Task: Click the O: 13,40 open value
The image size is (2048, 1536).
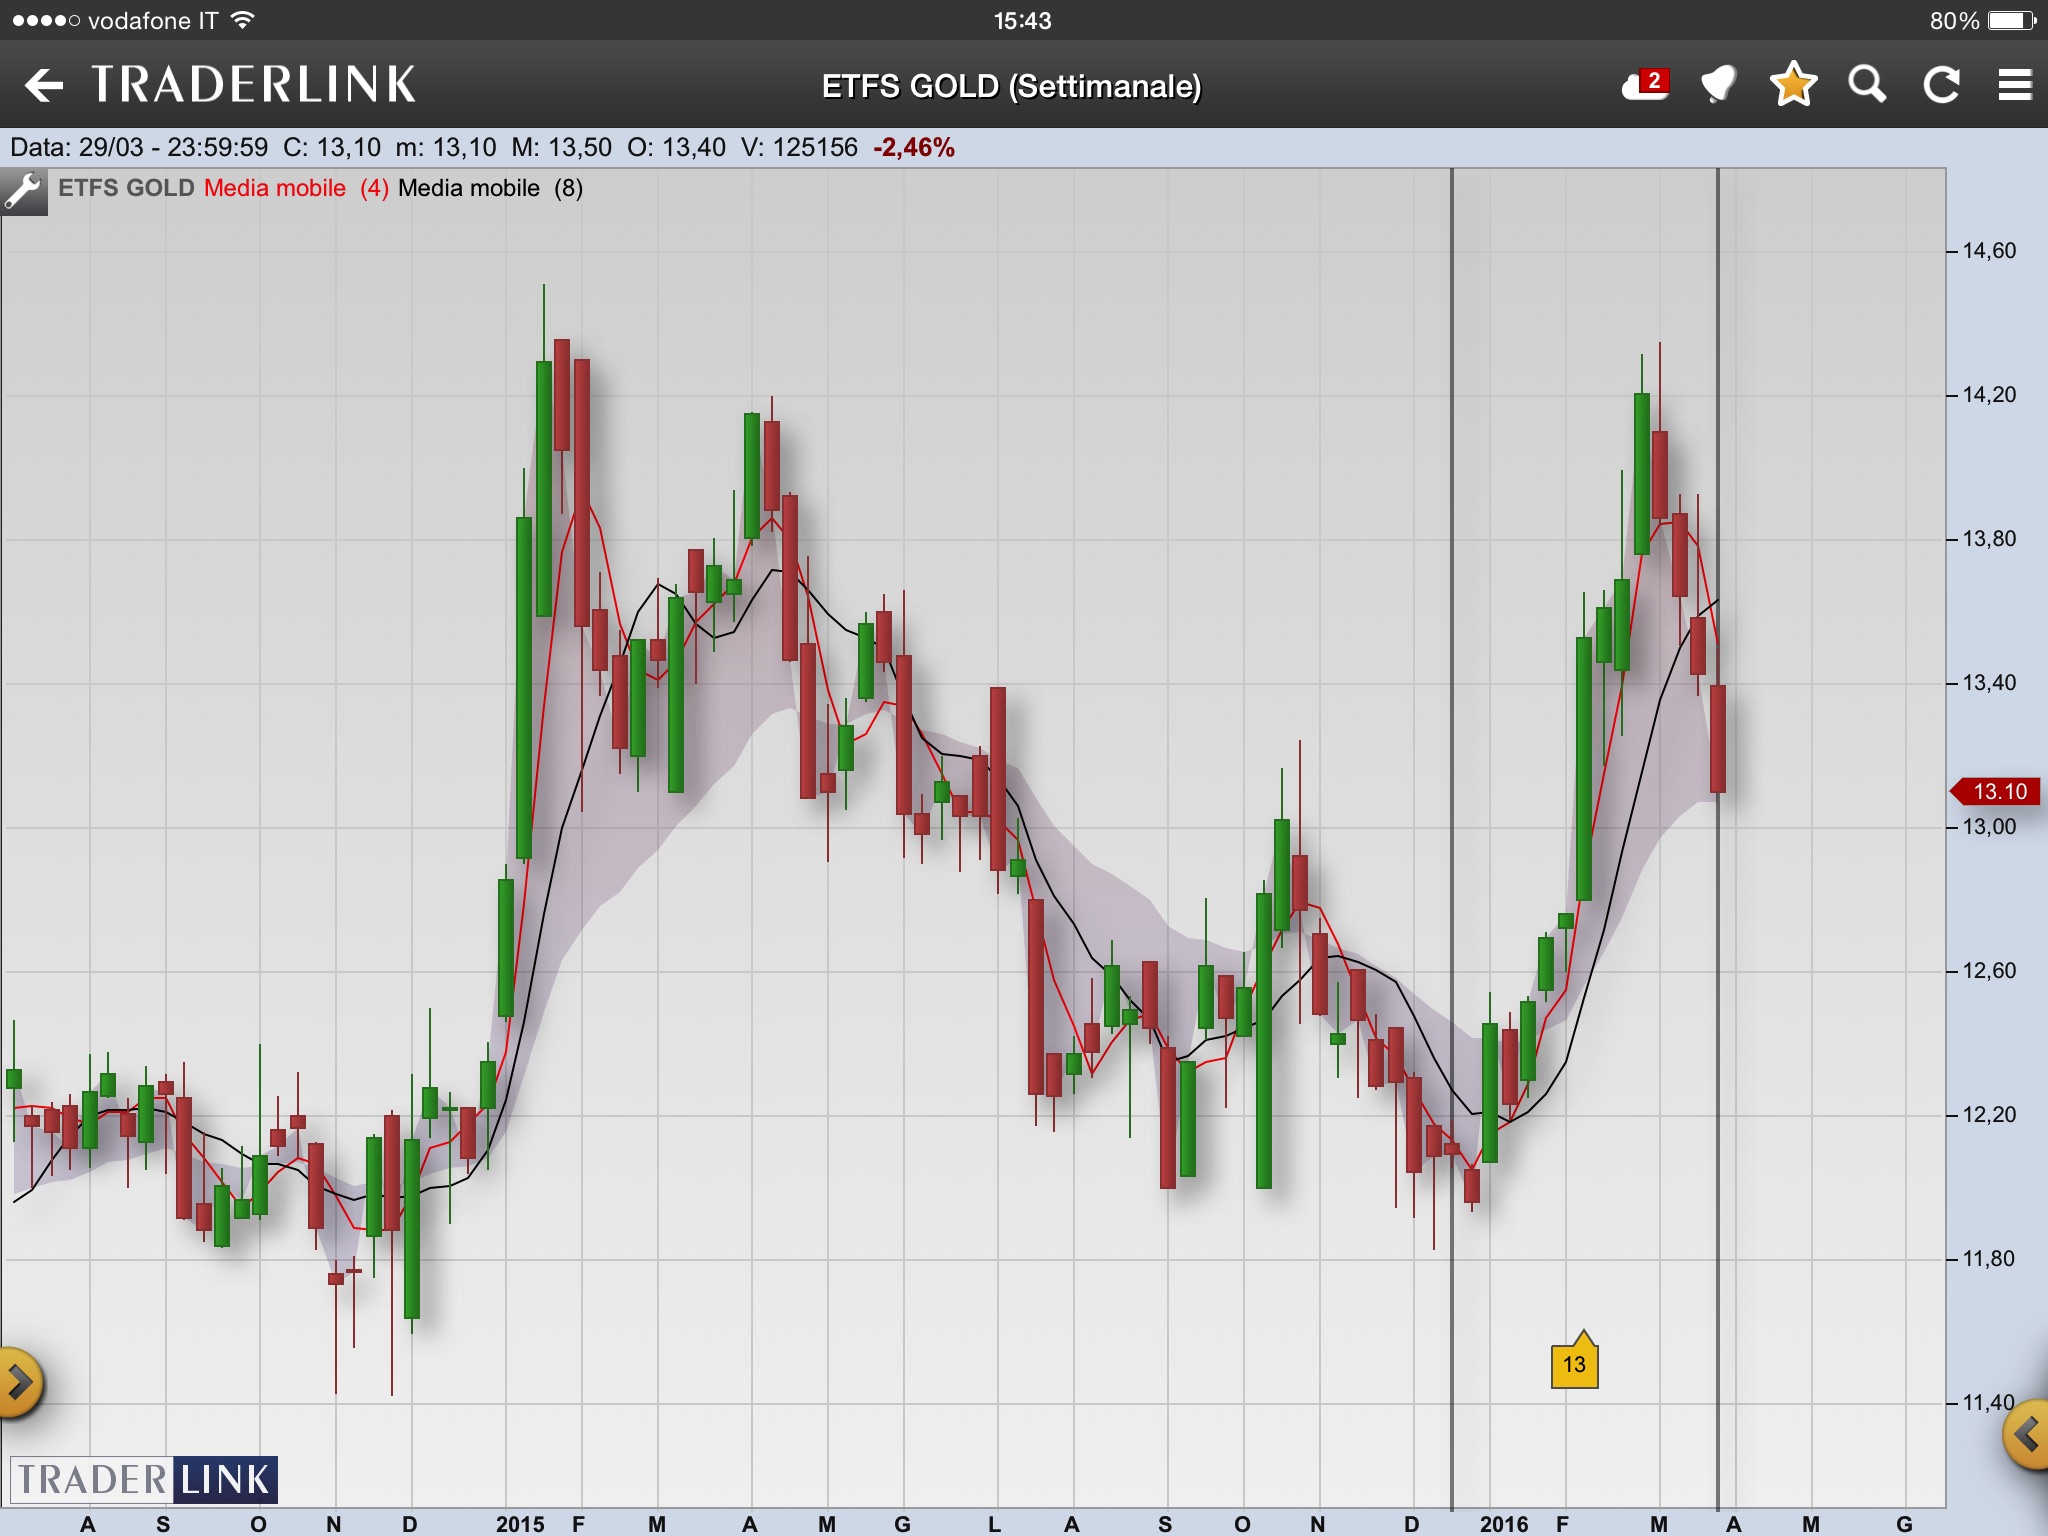Action: pos(676,148)
